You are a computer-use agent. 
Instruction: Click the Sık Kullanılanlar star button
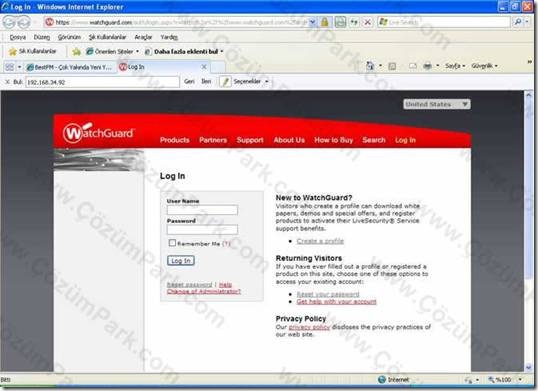[x=32, y=51]
